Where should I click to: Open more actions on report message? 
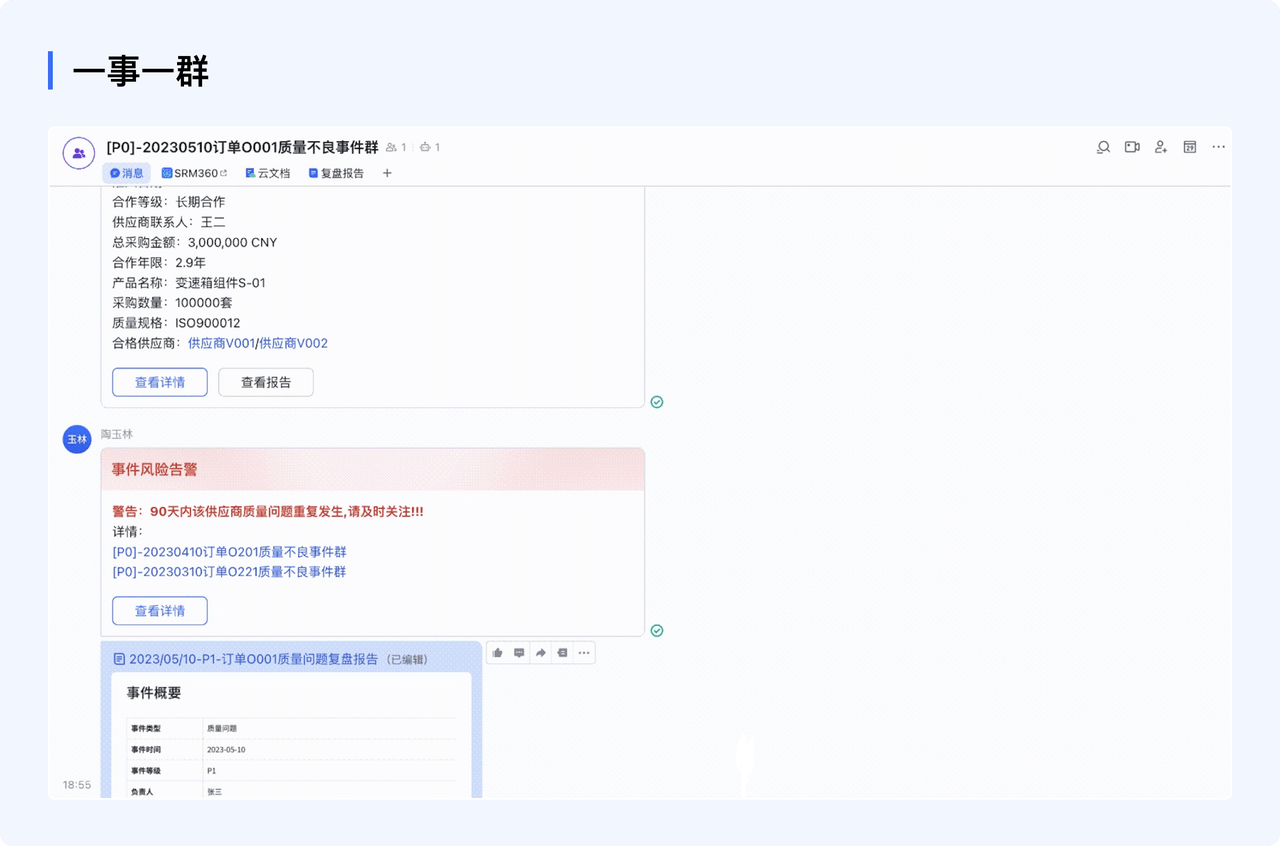(x=584, y=653)
